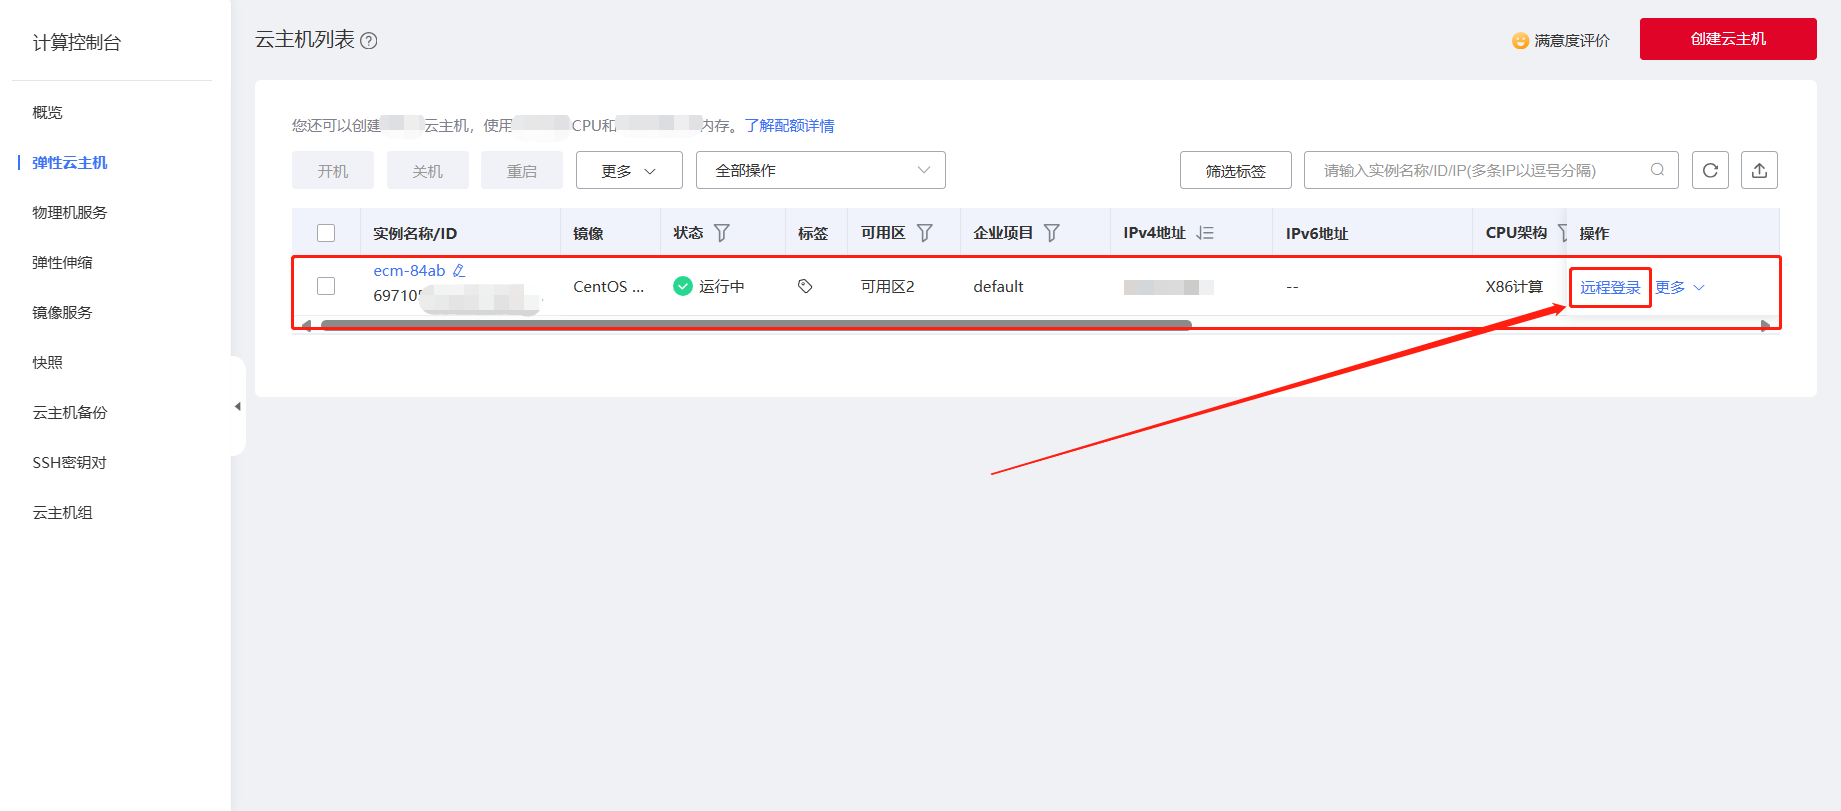Click the 开机 button
Image resolution: width=1841 pixels, height=811 pixels.
(333, 170)
